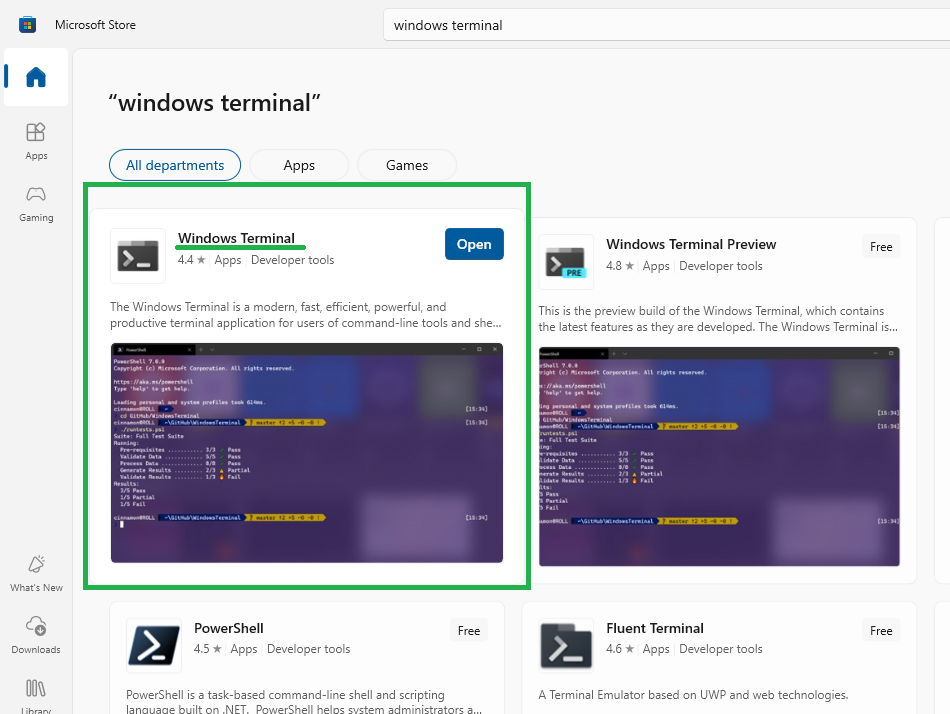Image resolution: width=950 pixels, height=714 pixels.
Task: Open What's New in sidebar
Action: pyautogui.click(x=36, y=573)
